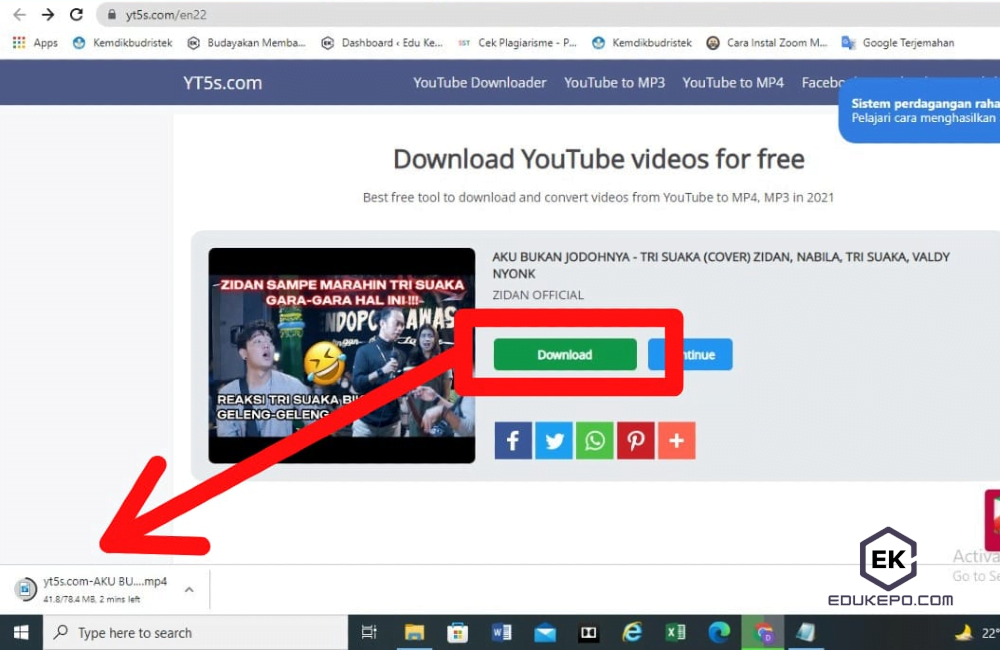
Task: Switch to YouTube to MP4 conversion
Action: tap(733, 83)
